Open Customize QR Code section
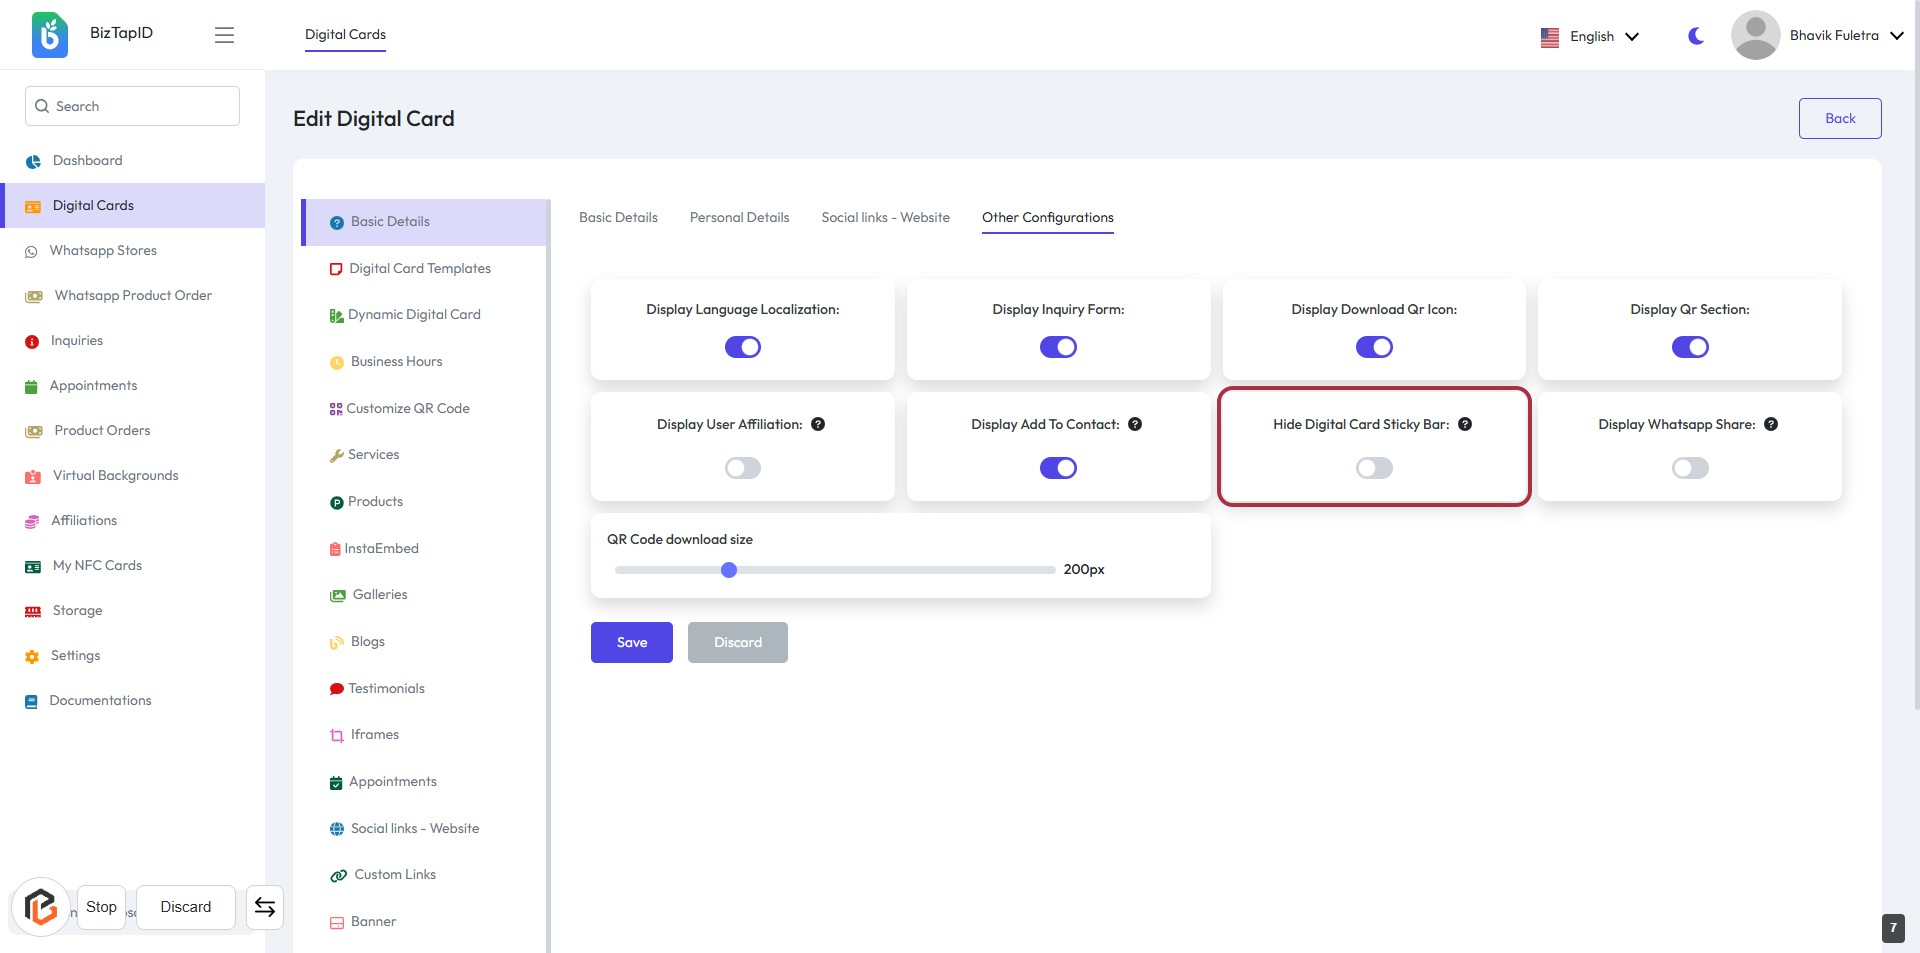Viewport: 1920px width, 953px height. (407, 408)
